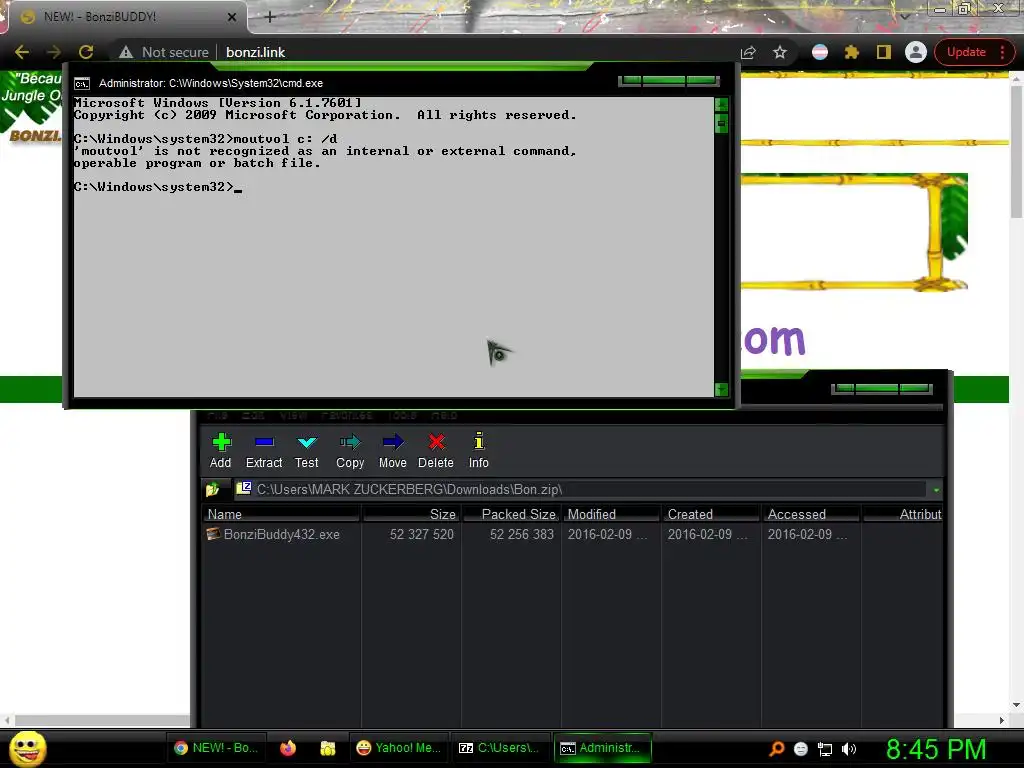This screenshot has width=1024, height=768.
Task: Click the Extract tool in 7-Zip
Action: (x=264, y=451)
